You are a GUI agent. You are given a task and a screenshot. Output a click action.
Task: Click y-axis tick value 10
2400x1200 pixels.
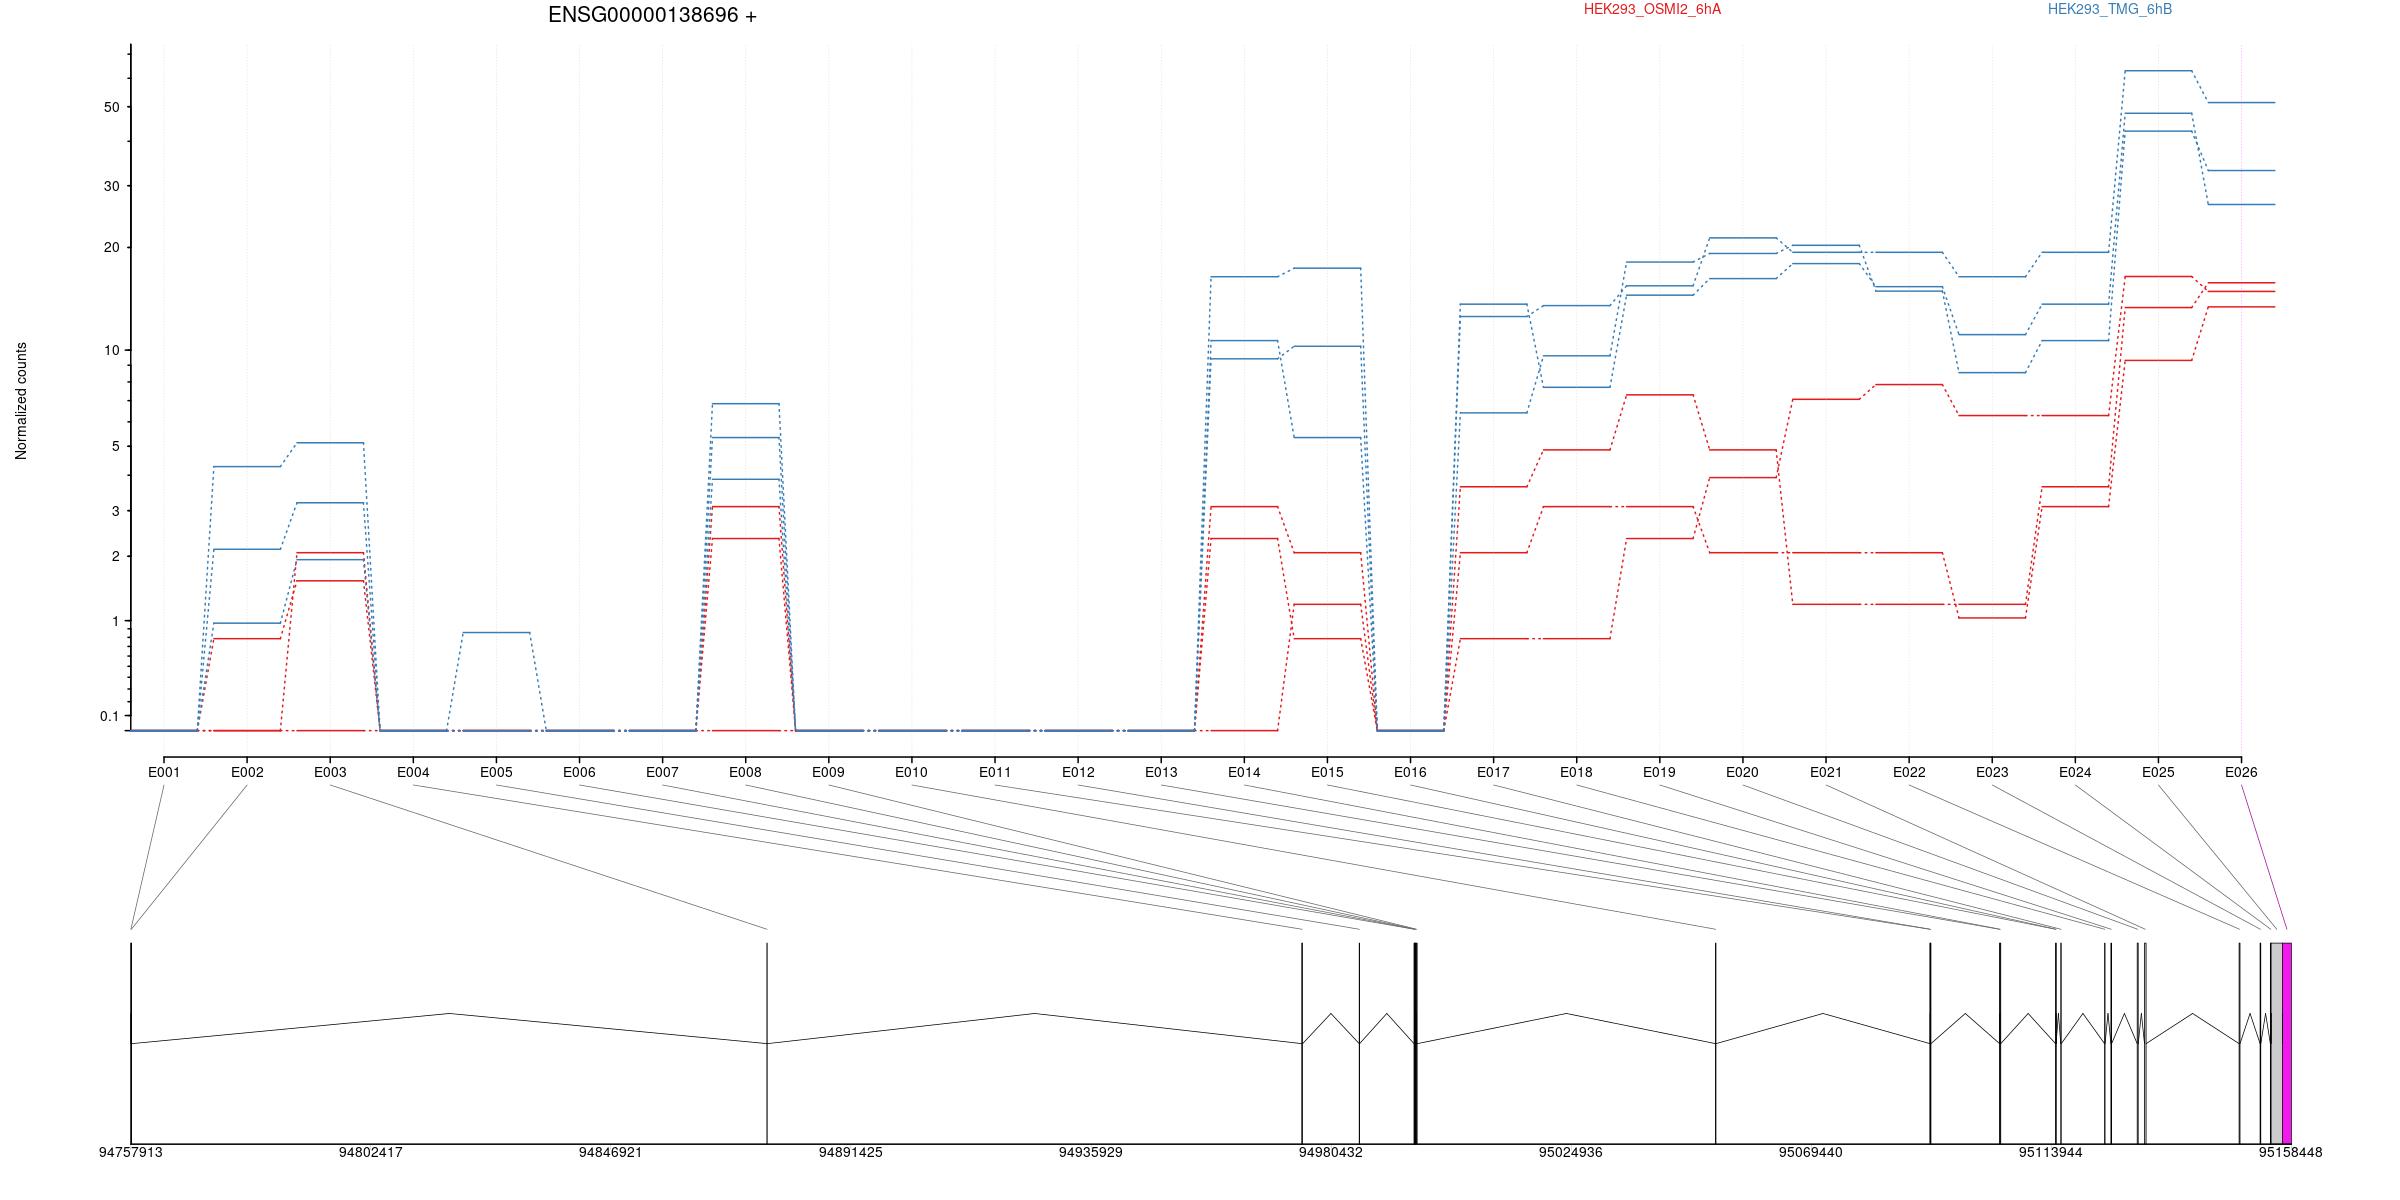pos(111,350)
